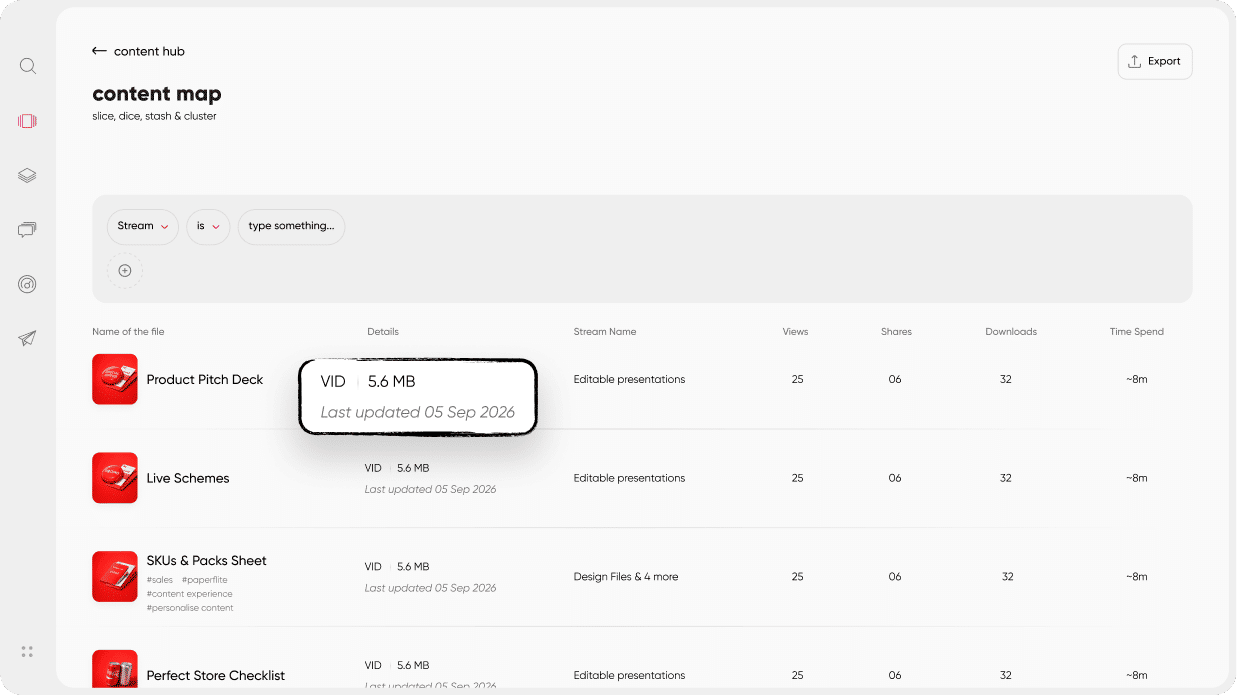Click views count 25 in Live Schemes row
Viewport: 1237px width, 696px height.
pyautogui.click(x=797, y=478)
